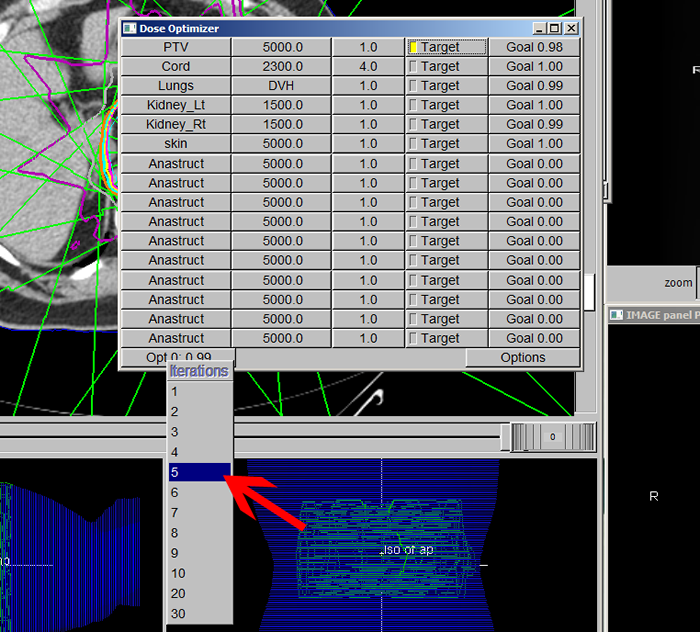This screenshot has height=632, width=700.
Task: Click the DVH type button for Lungs
Action: 281,86
